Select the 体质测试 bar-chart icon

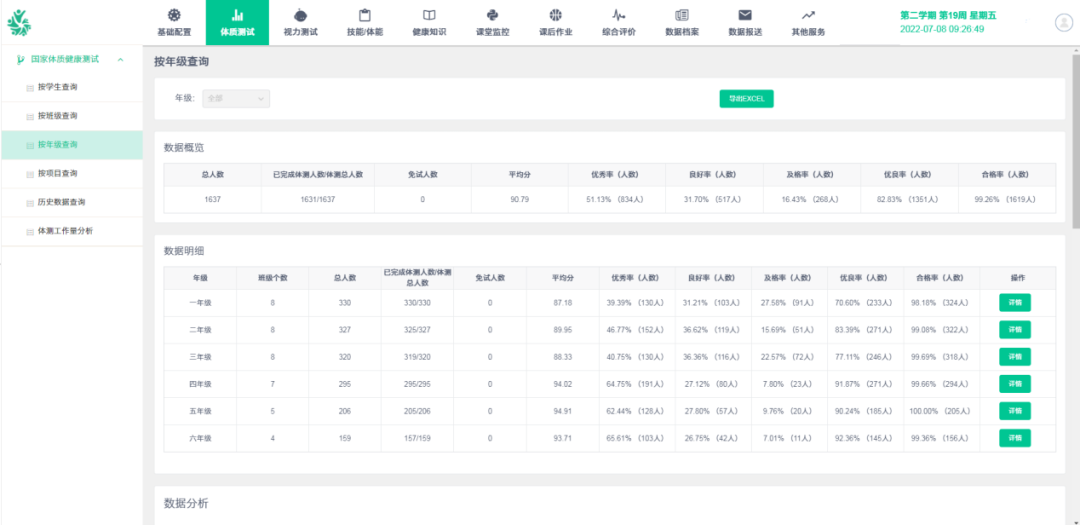[237, 15]
